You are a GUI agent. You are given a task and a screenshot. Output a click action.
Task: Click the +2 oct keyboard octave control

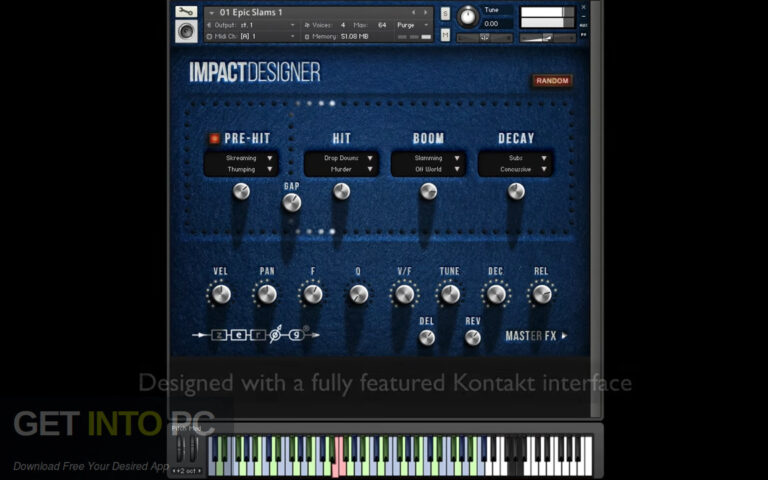(x=187, y=471)
